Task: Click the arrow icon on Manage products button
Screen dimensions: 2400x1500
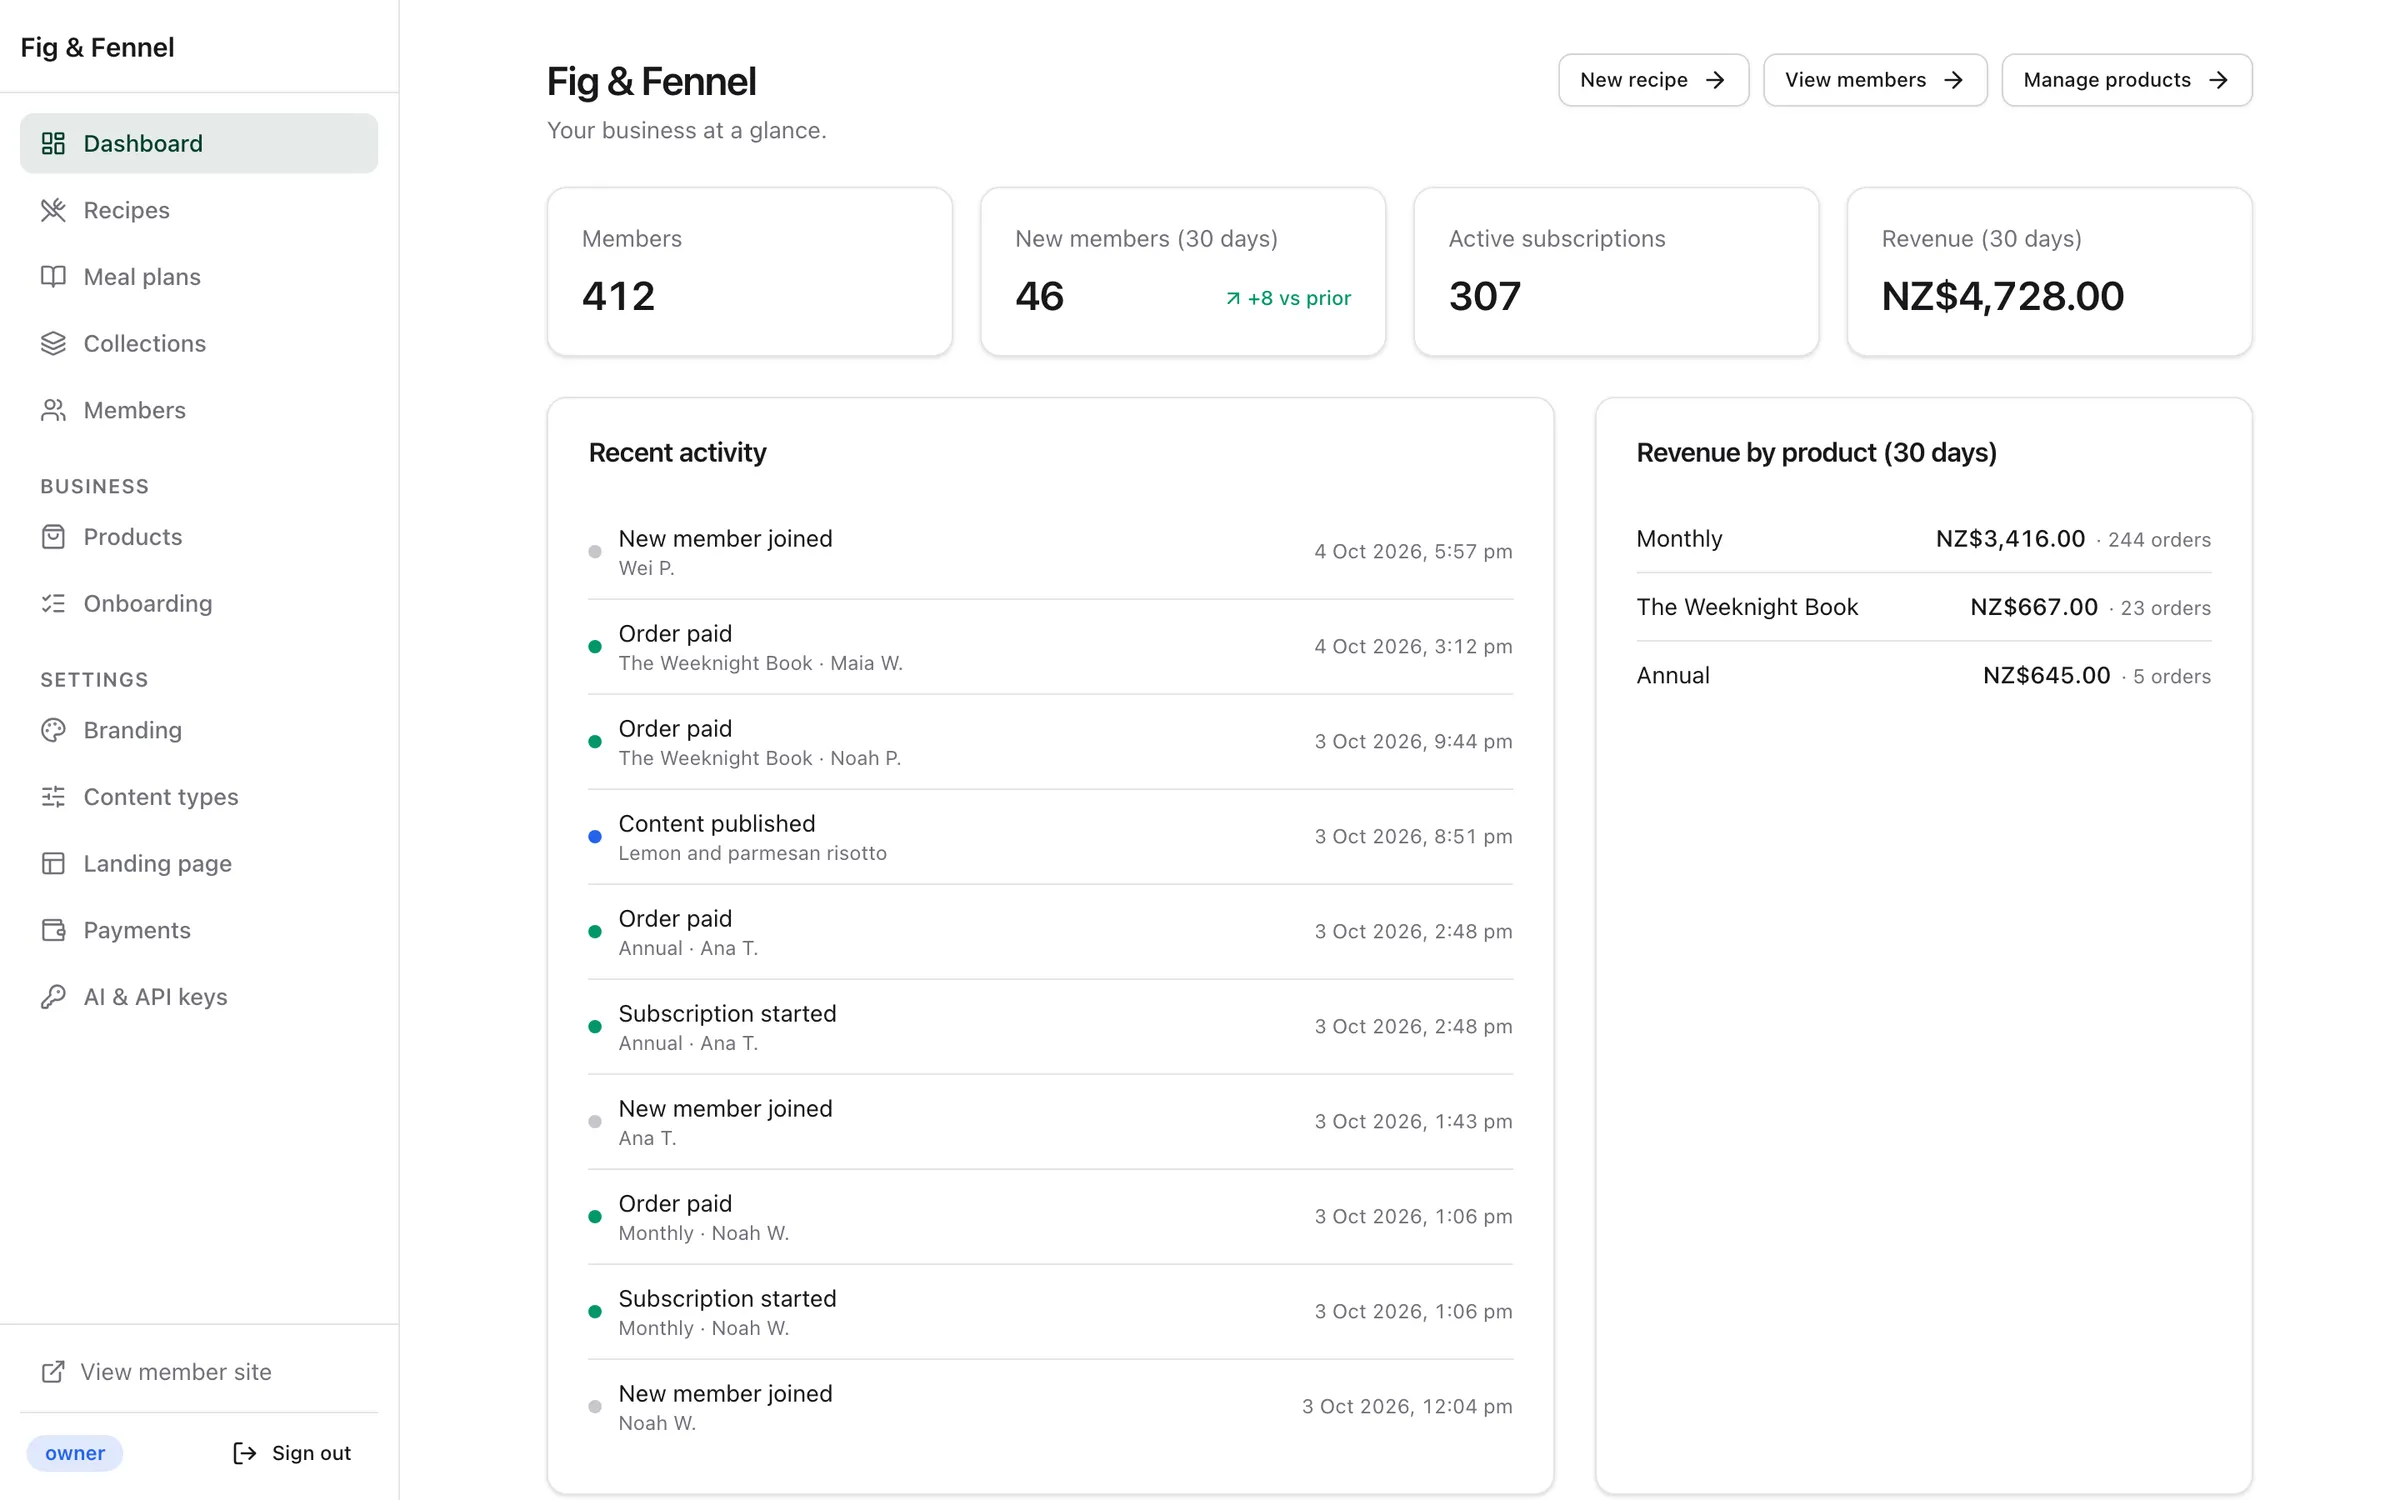Action: pos(2218,80)
